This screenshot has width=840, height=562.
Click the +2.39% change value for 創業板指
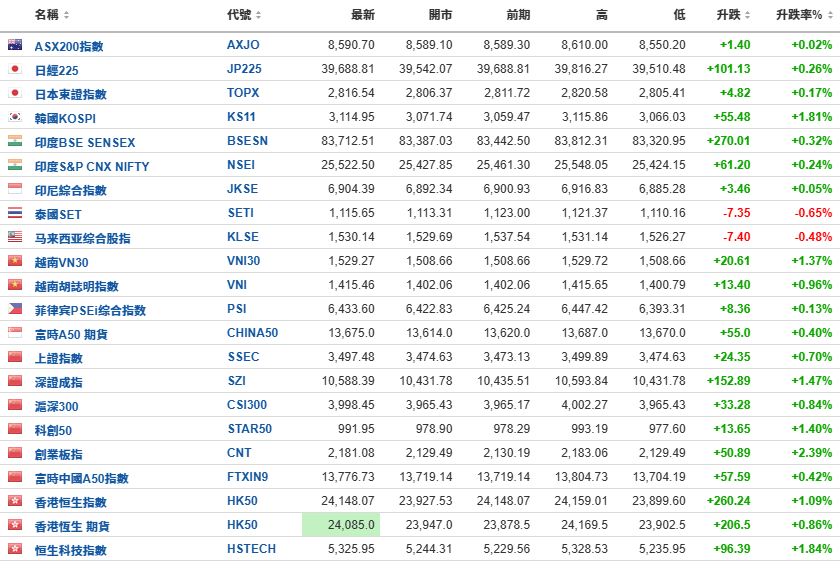pyautogui.click(x=812, y=453)
